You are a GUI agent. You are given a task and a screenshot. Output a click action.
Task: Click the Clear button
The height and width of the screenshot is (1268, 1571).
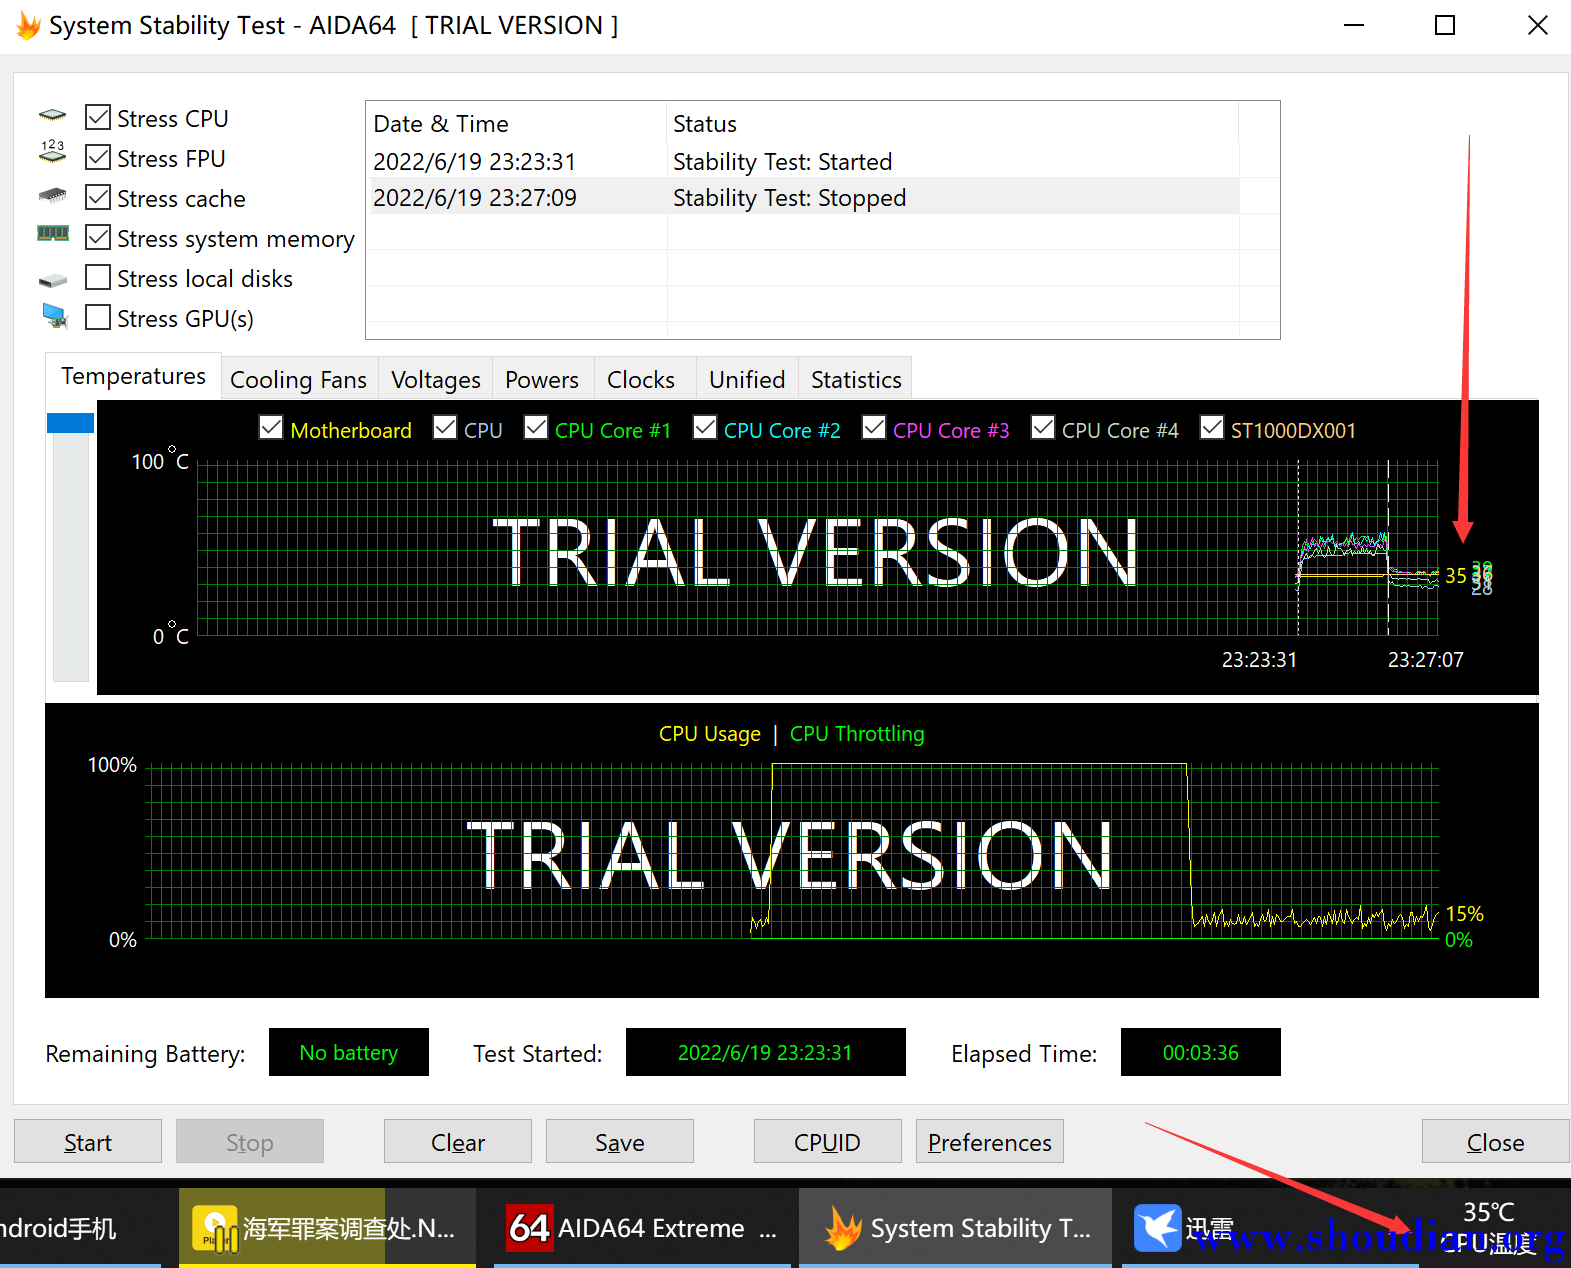tap(458, 1141)
